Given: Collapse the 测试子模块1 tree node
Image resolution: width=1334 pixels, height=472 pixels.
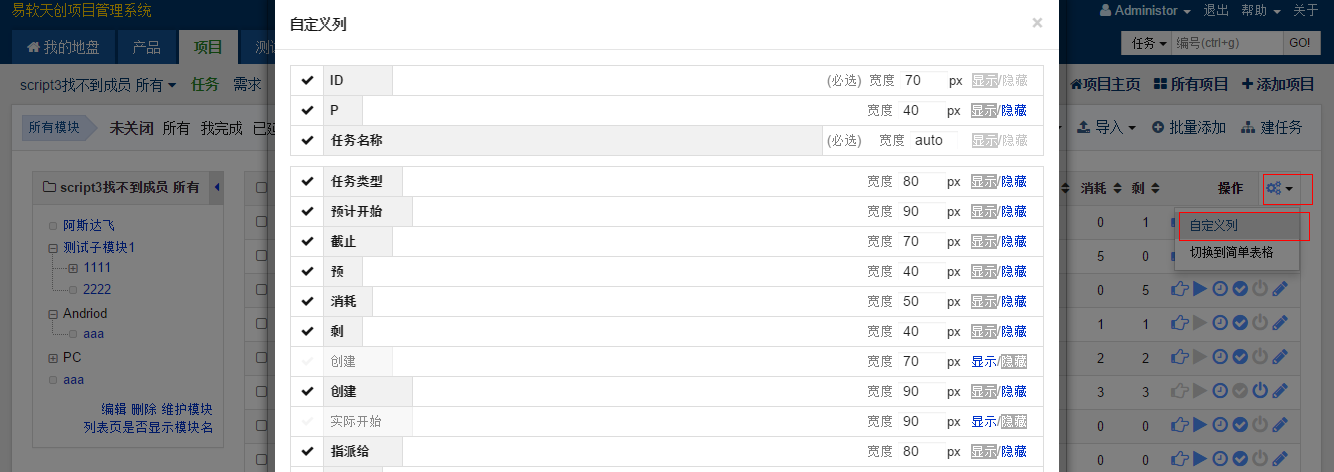Looking at the screenshot, I should (x=53, y=247).
